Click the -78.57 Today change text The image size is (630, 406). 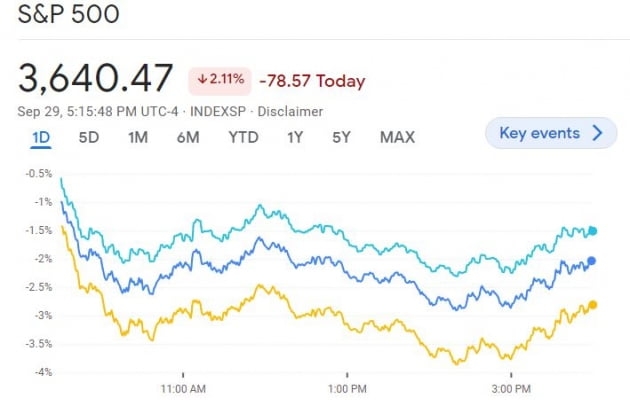[x=312, y=81]
